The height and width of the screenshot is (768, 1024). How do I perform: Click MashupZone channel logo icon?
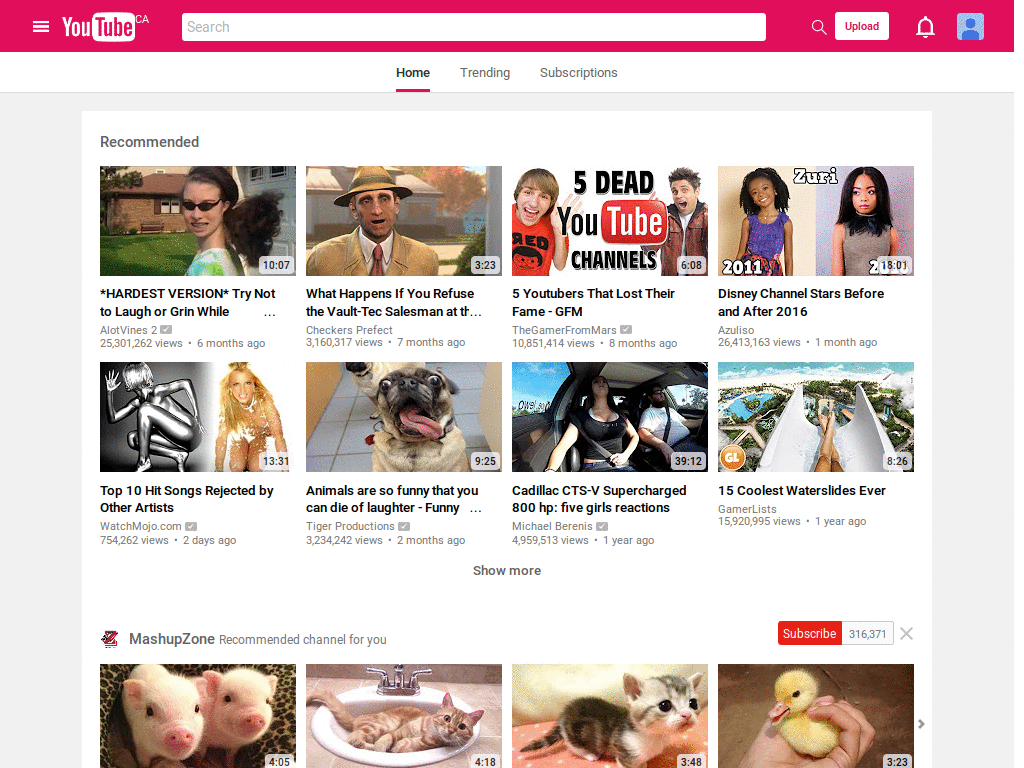110,639
